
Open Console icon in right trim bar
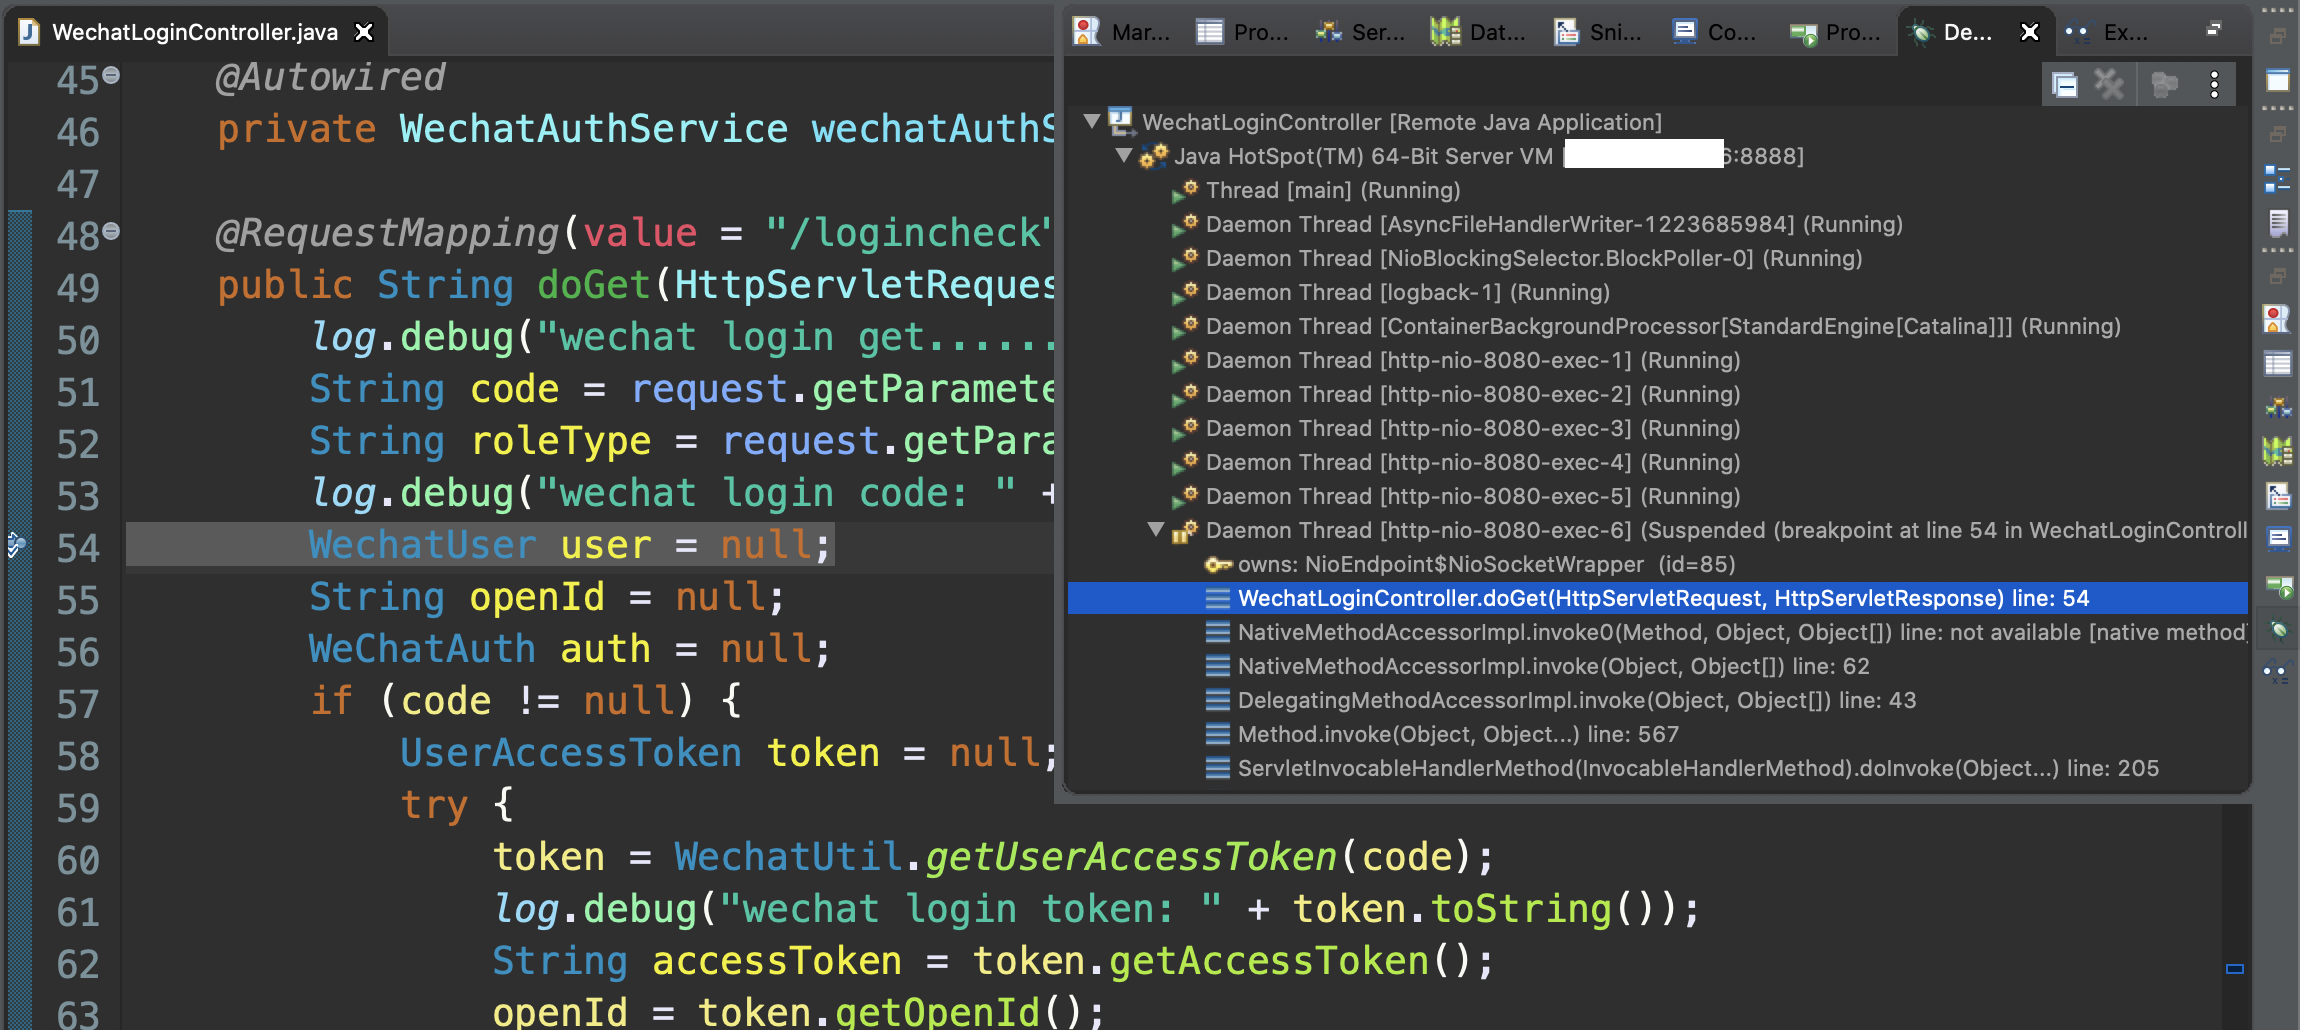pos(2278,538)
